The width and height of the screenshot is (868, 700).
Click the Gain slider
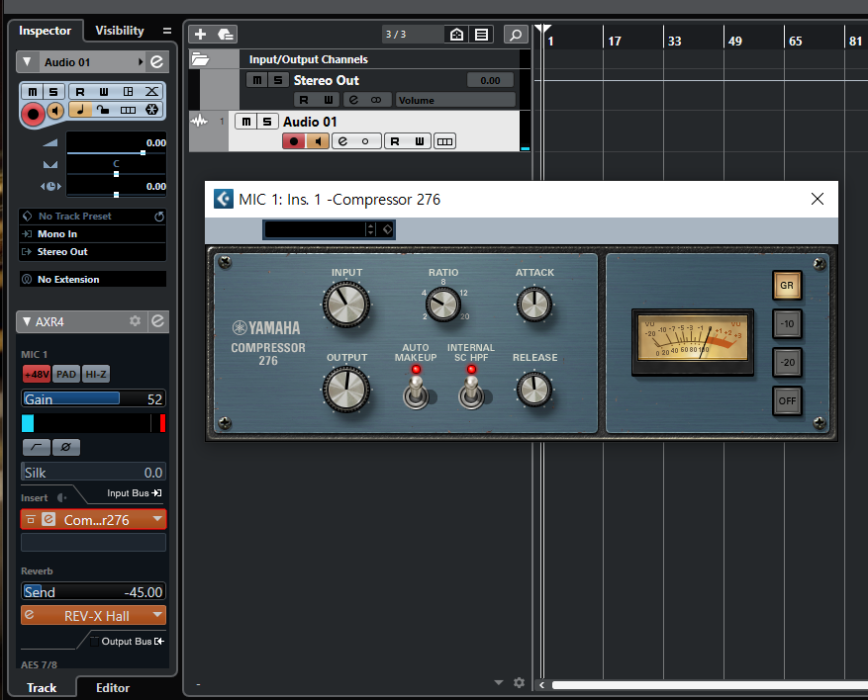coord(93,398)
